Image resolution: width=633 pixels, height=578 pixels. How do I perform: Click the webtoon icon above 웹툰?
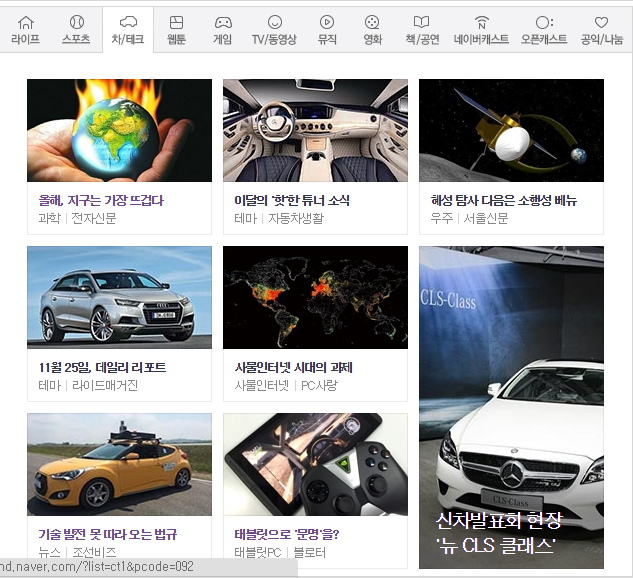click(x=176, y=22)
